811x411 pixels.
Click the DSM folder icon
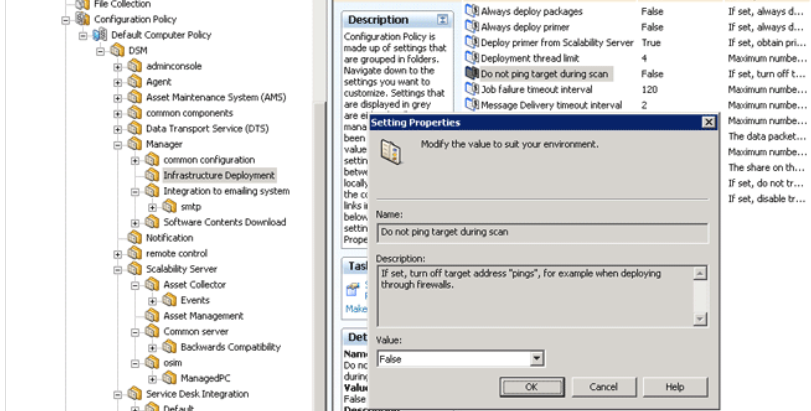click(x=117, y=51)
